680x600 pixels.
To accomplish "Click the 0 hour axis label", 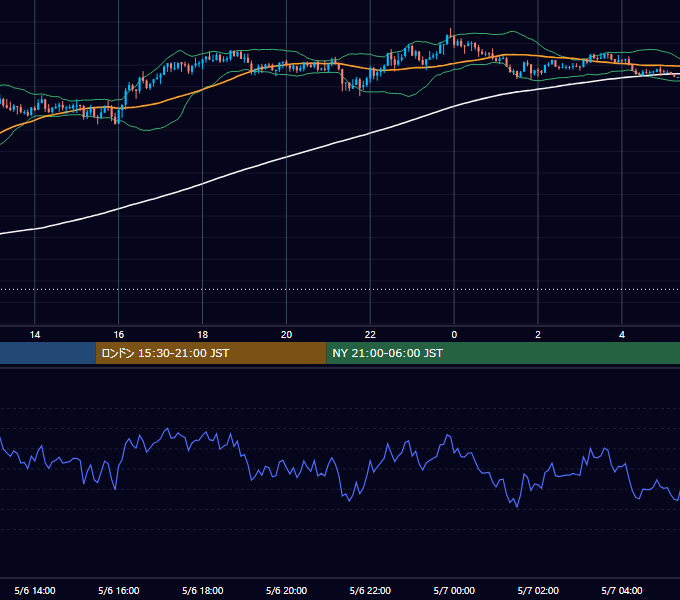I will [x=454, y=335].
